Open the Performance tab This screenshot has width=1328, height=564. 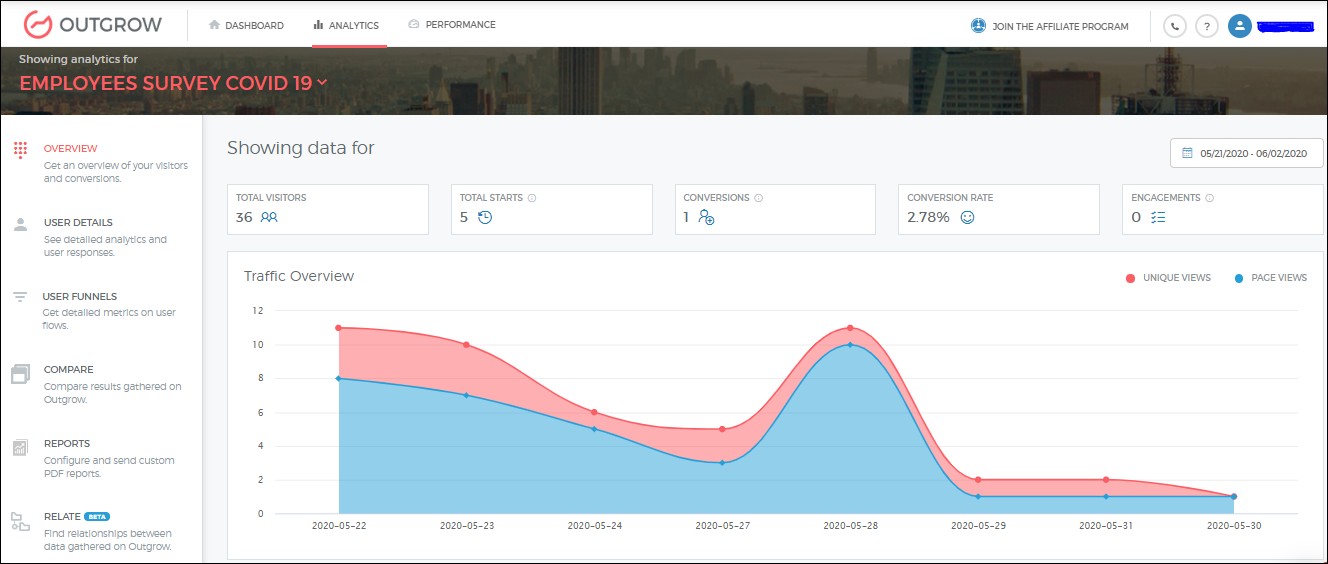(452, 25)
